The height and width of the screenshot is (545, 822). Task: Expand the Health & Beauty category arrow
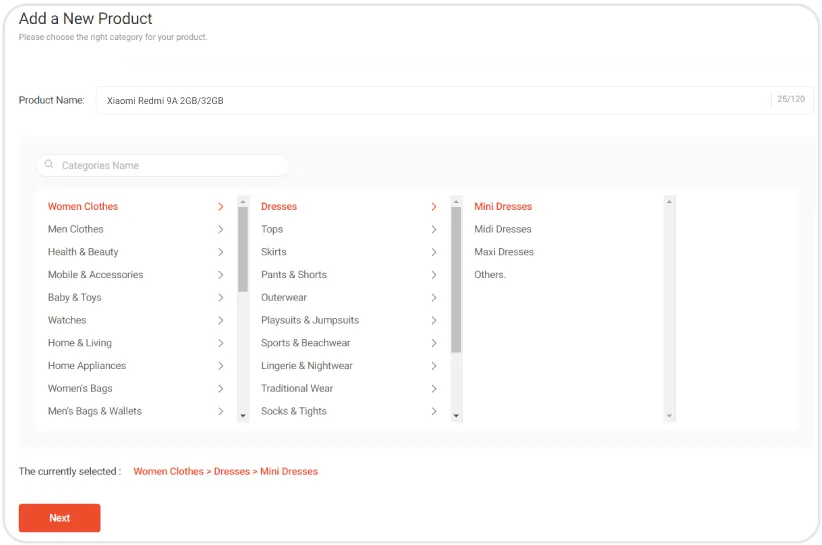point(220,252)
